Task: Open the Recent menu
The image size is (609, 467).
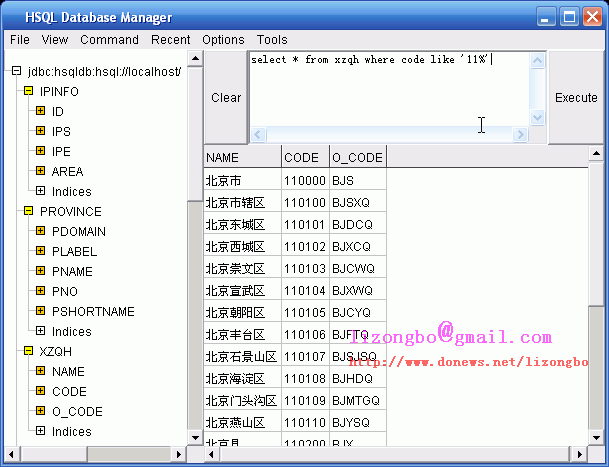Action: pos(171,40)
